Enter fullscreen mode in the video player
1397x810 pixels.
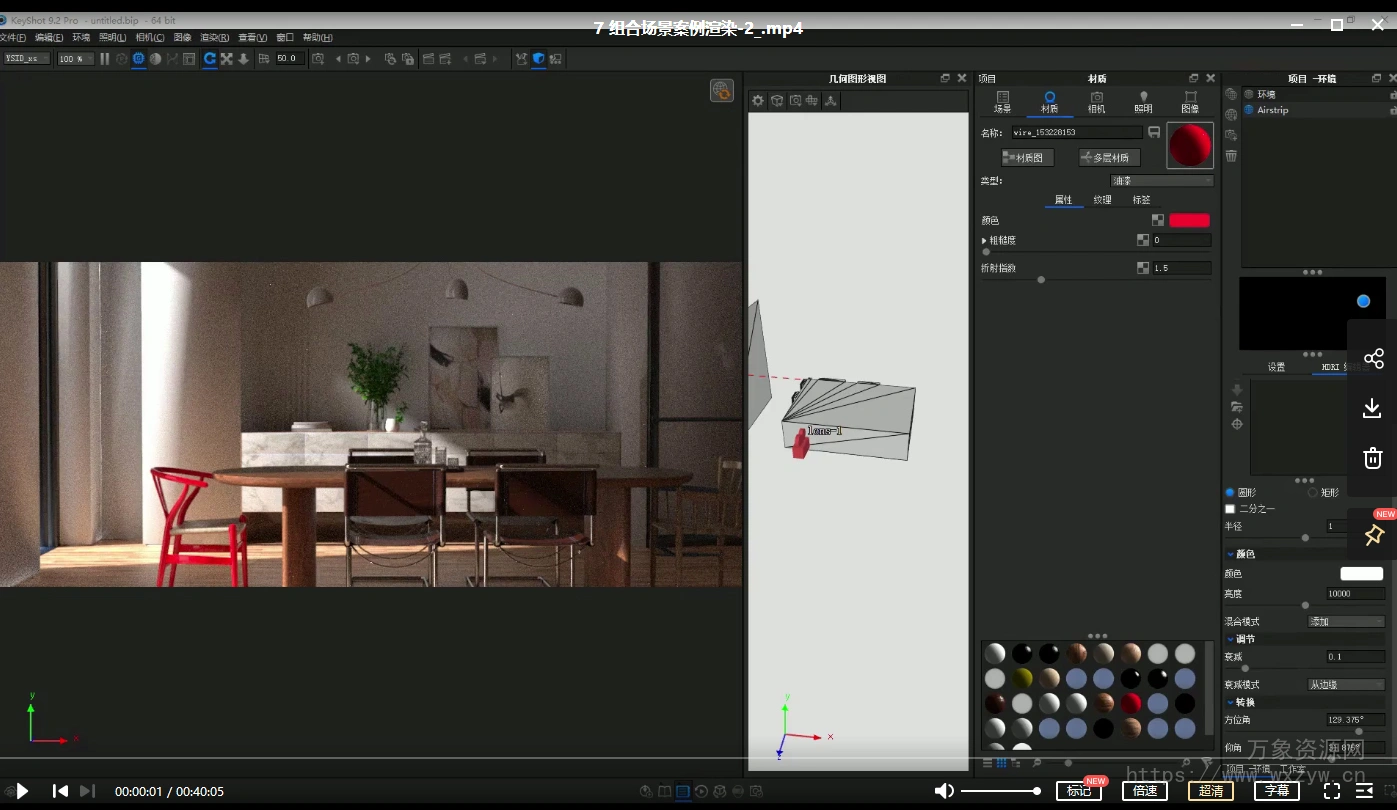coord(1331,791)
